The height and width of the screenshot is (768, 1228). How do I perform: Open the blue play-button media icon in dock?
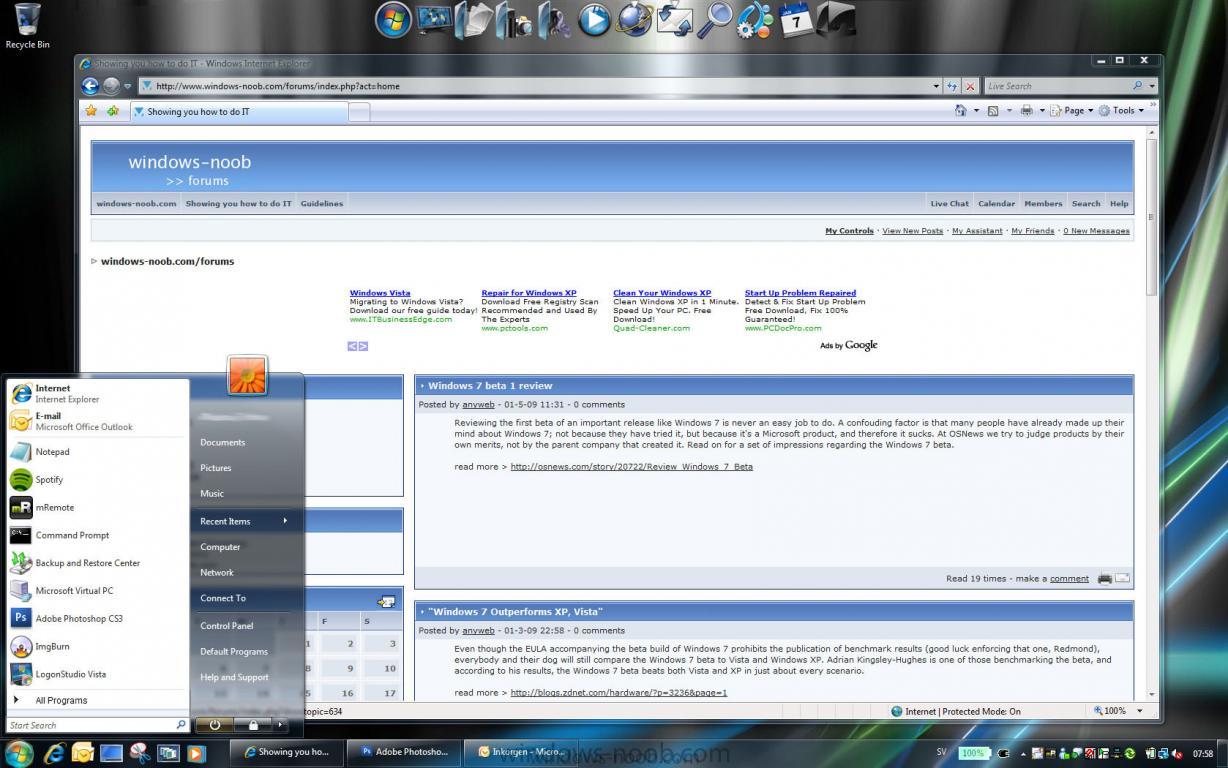pos(594,20)
